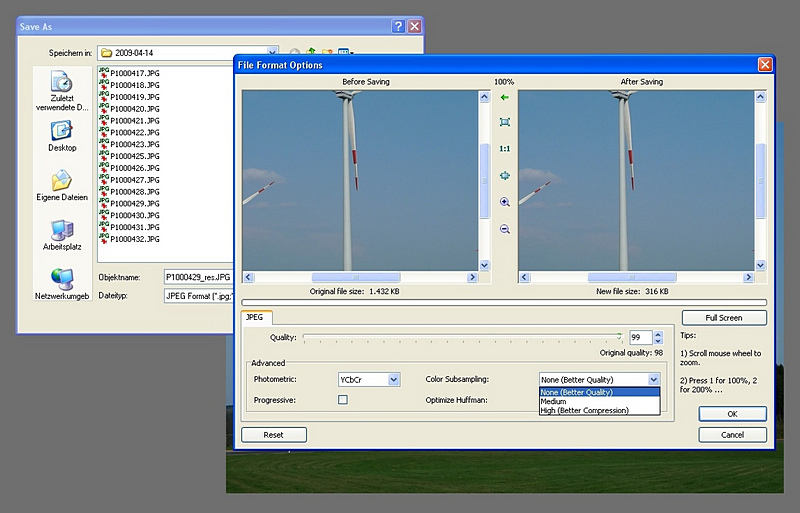Screen dimensions: 800x513
Task: Zoom in with the magnifier plus icon
Action: [505, 202]
